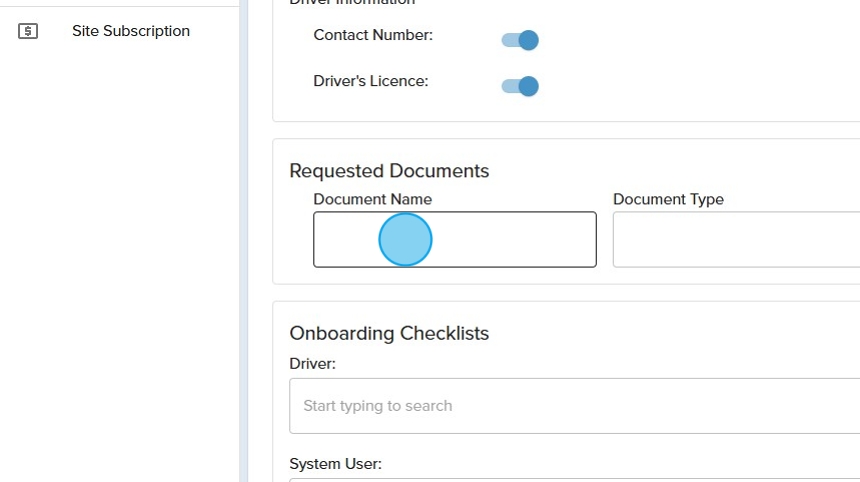The width and height of the screenshot is (860, 482).
Task: Click the Site Subscription dollar icon
Action: (28, 31)
